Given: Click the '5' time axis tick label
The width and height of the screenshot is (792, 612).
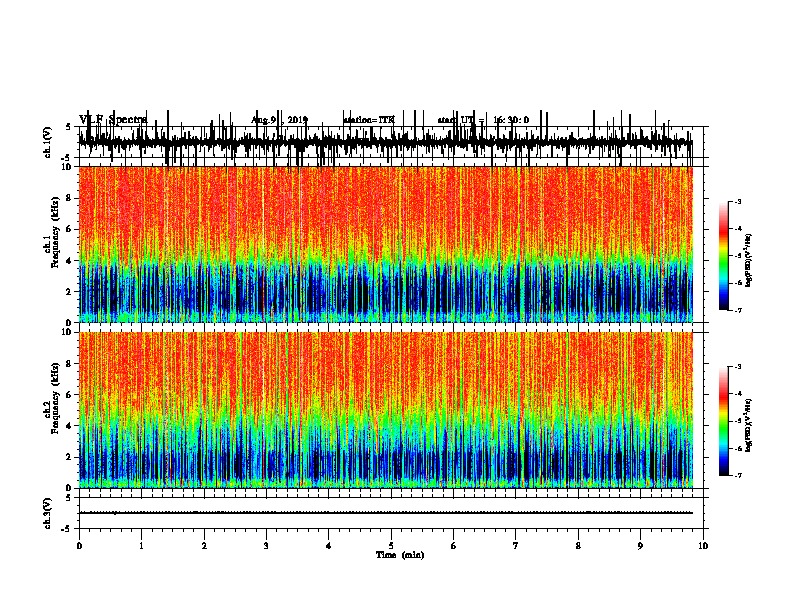Looking at the screenshot, I should [391, 546].
